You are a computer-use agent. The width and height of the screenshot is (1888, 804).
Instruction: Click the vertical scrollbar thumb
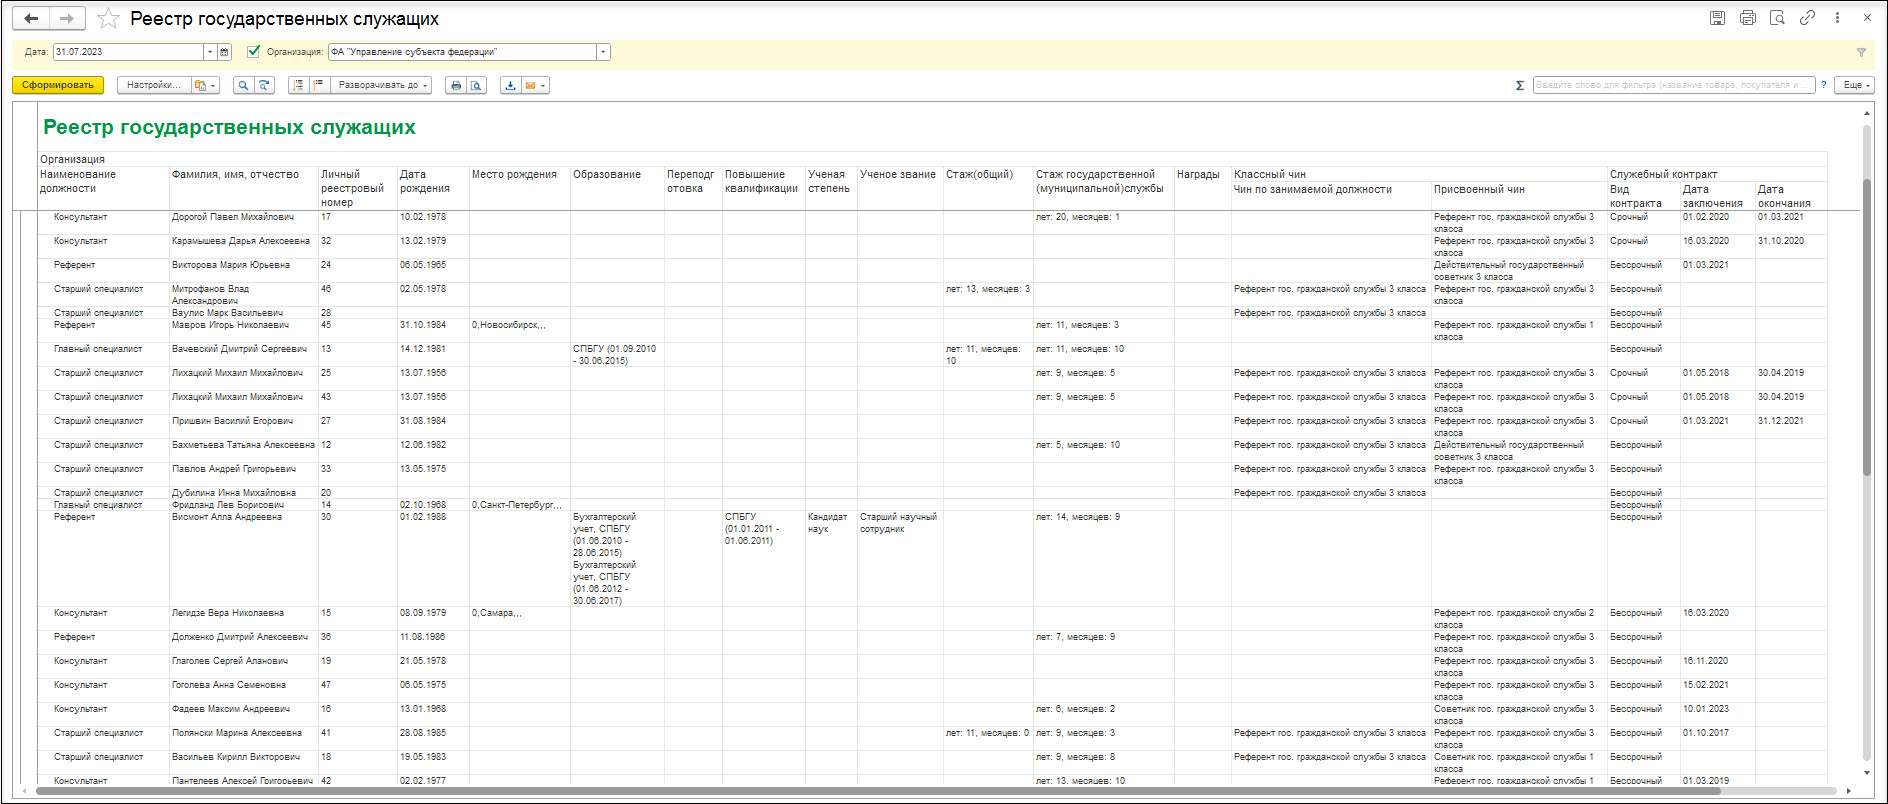tap(1866, 327)
